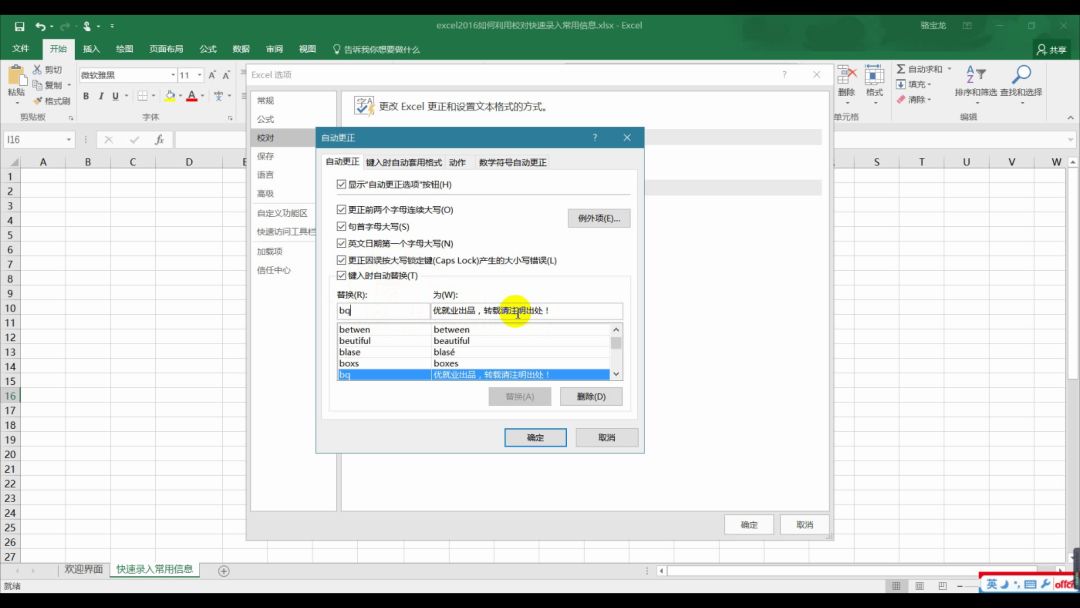Viewport: 1080px width, 608px height.
Task: Click the Undo arrow icon
Action: (x=40, y=26)
